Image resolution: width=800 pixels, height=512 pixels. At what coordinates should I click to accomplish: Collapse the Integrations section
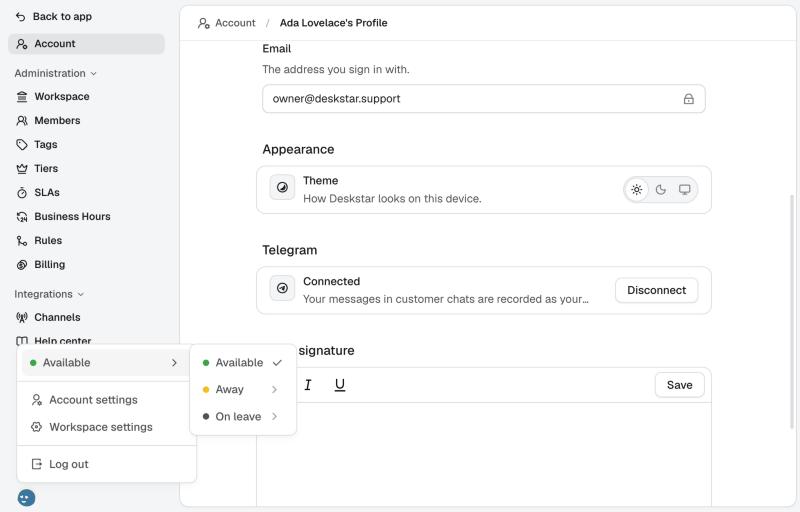(49, 294)
